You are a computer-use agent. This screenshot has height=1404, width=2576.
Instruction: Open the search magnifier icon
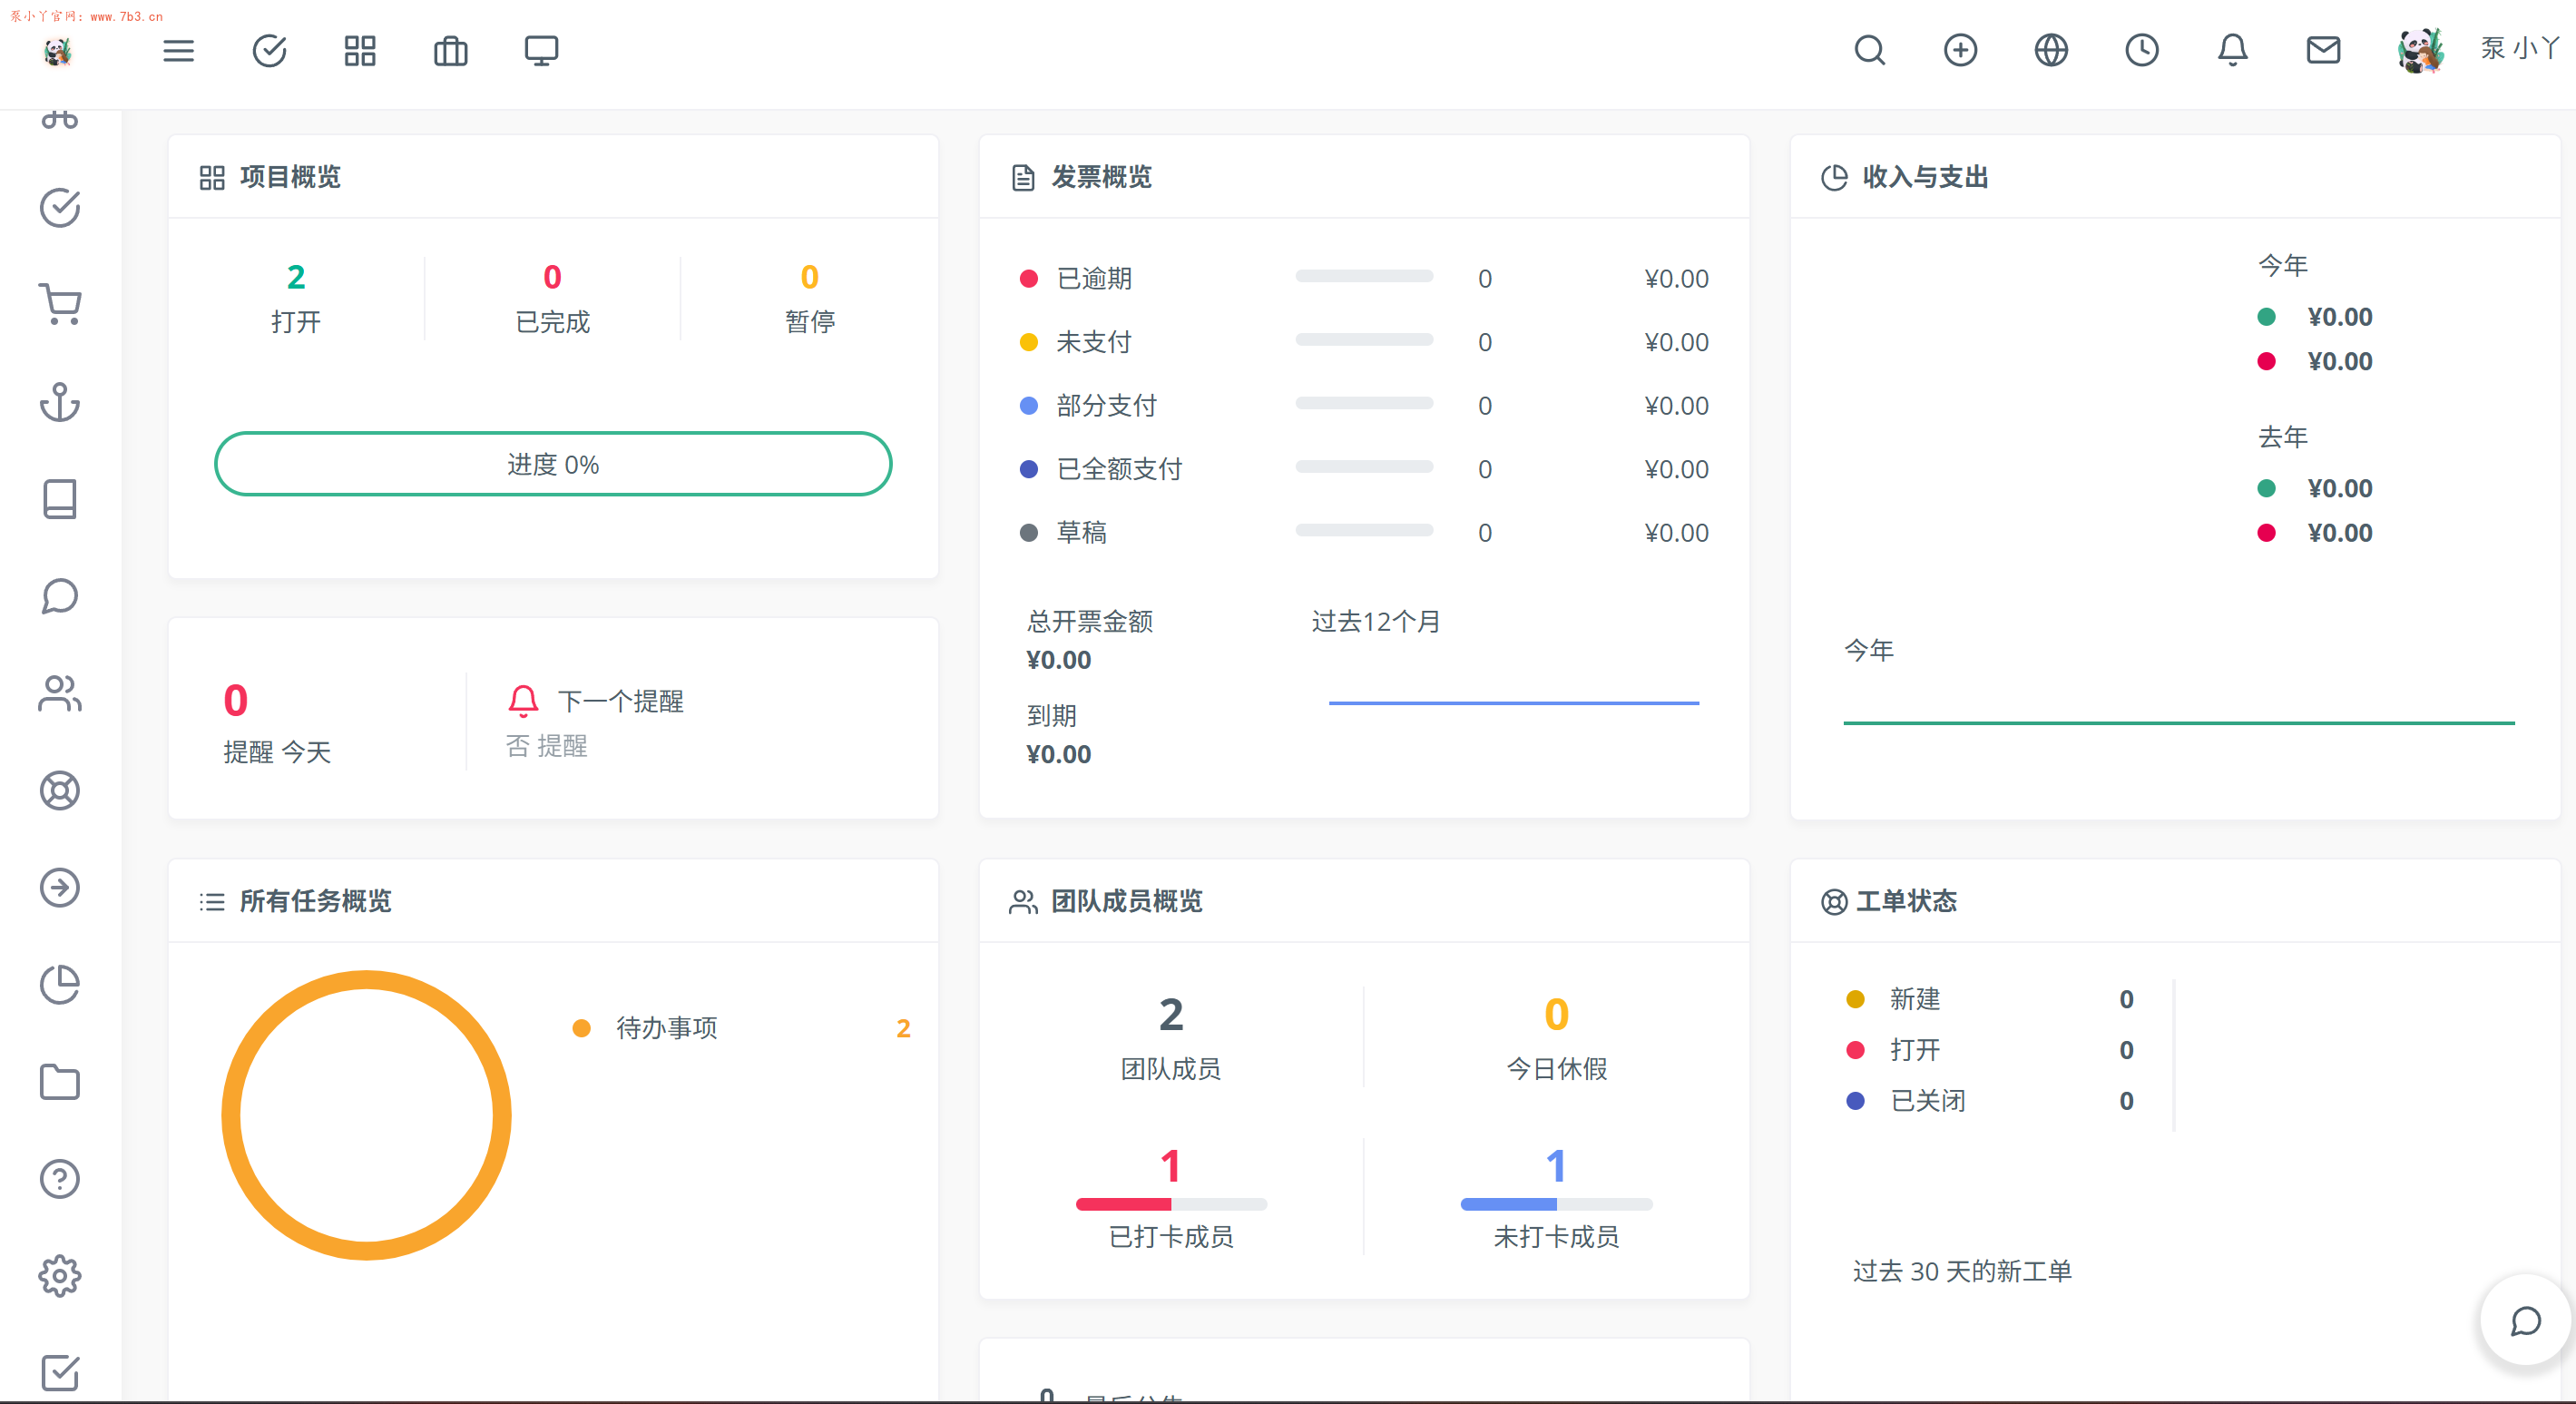(1869, 50)
